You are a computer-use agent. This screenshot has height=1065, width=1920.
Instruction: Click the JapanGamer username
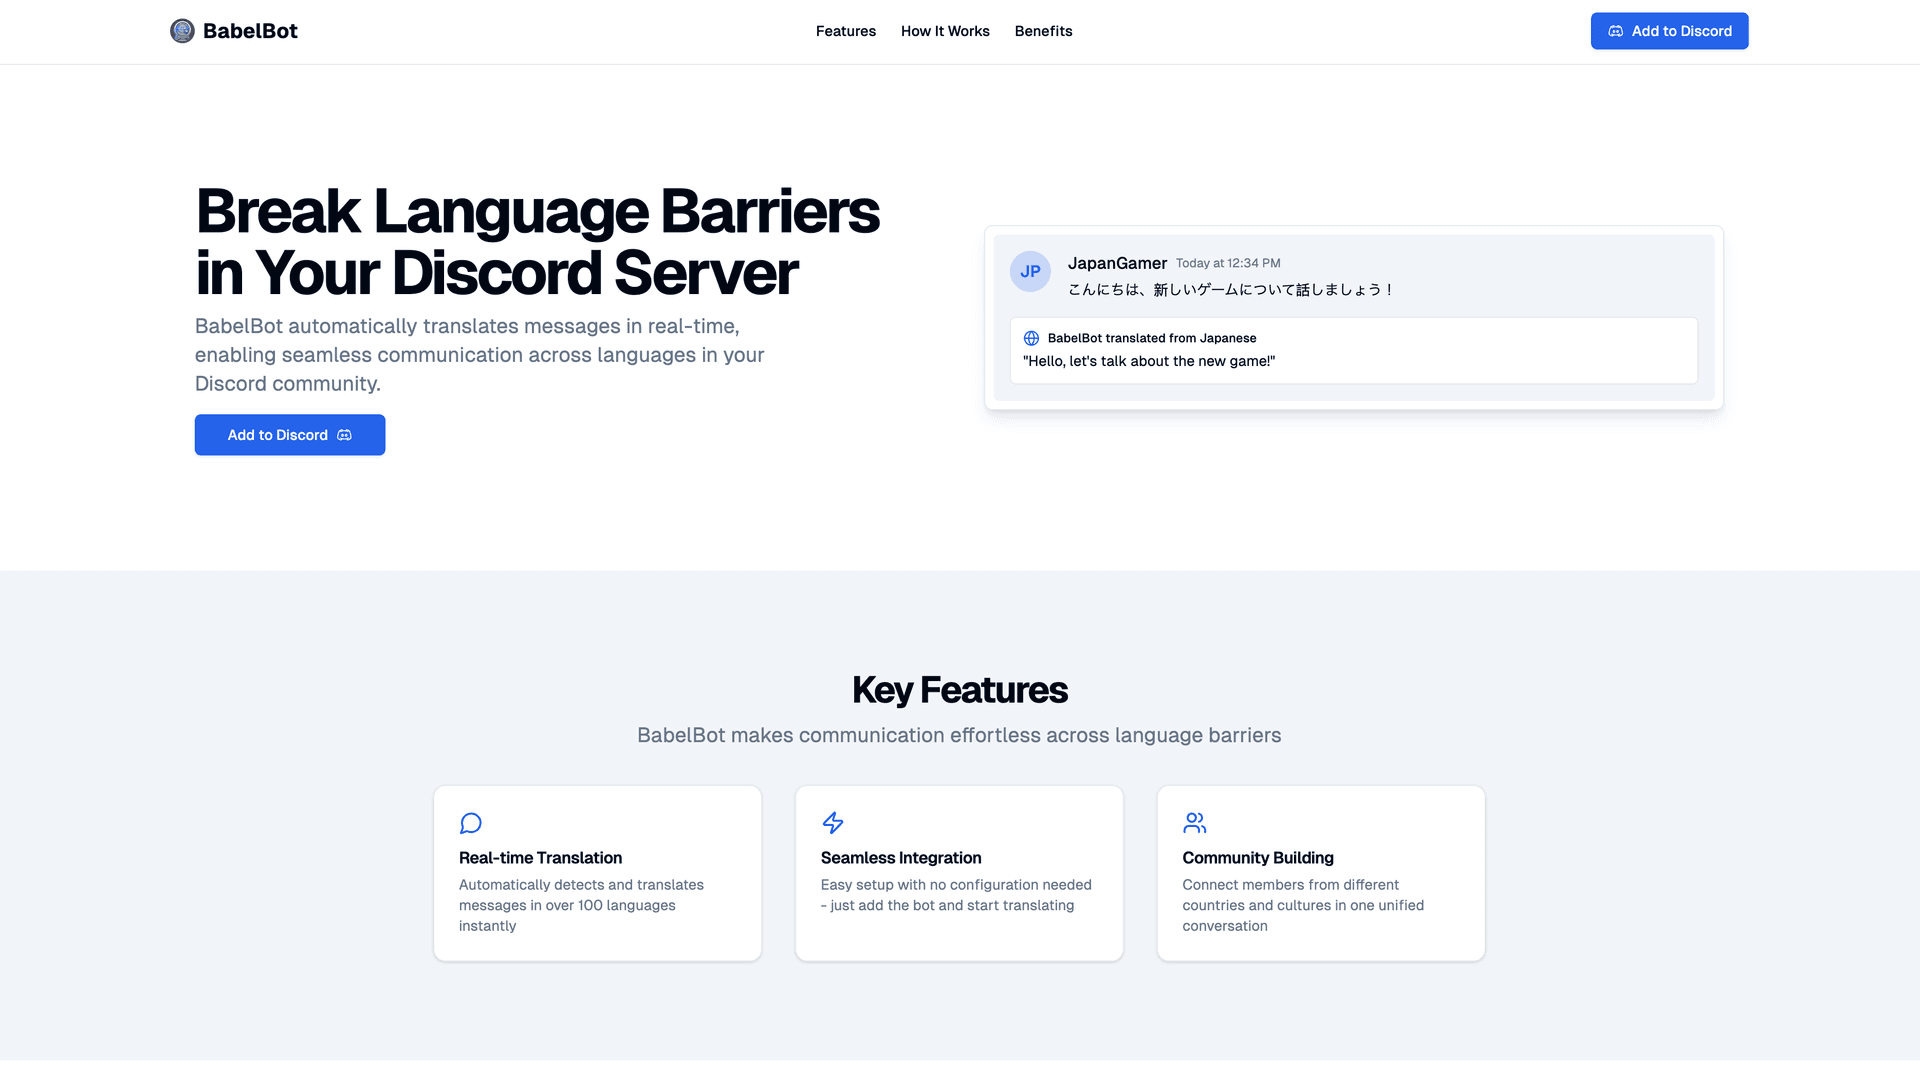click(1117, 263)
